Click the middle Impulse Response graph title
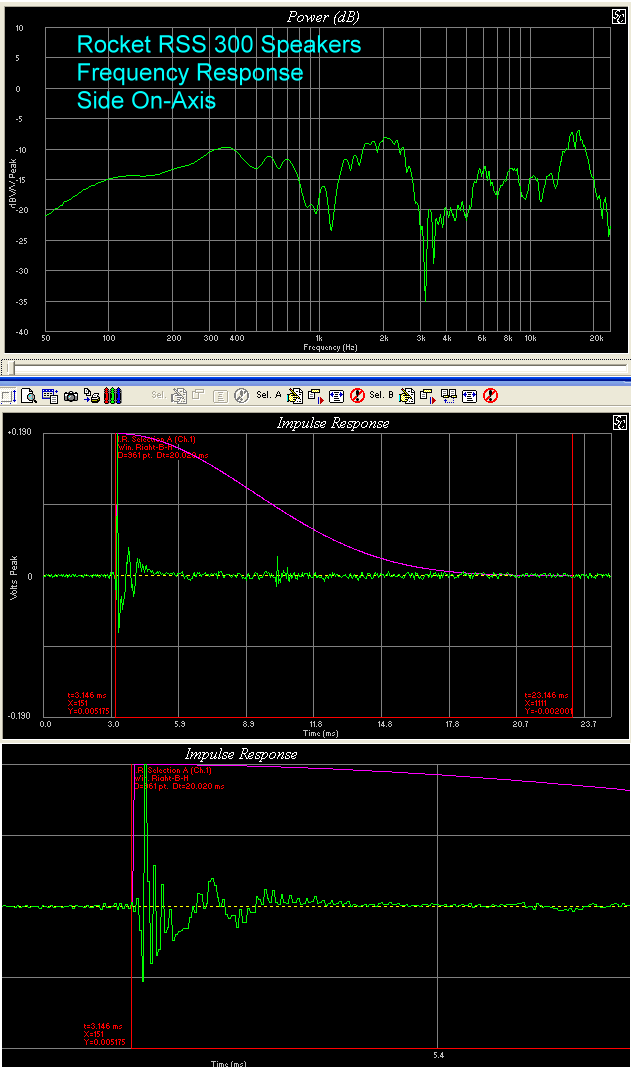 [x=333, y=423]
